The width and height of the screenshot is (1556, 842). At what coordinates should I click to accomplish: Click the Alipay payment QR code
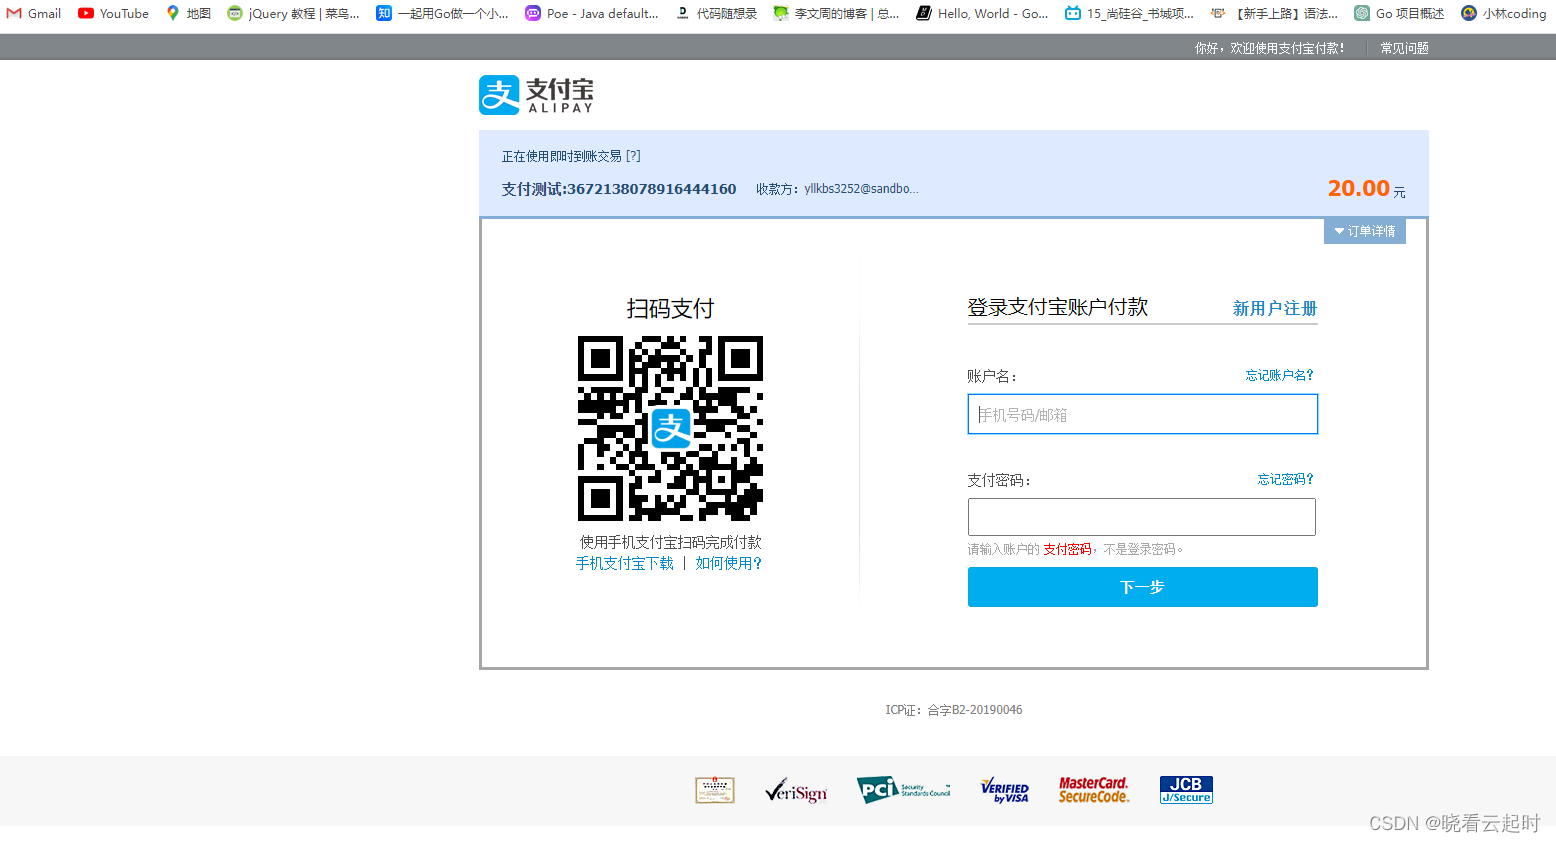tap(670, 428)
